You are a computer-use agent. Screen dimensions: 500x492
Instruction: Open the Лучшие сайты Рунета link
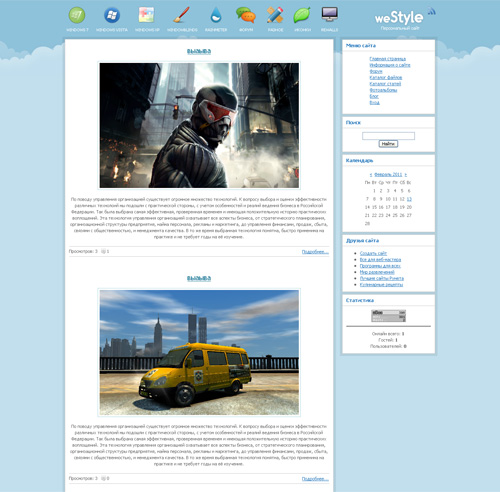[382, 278]
